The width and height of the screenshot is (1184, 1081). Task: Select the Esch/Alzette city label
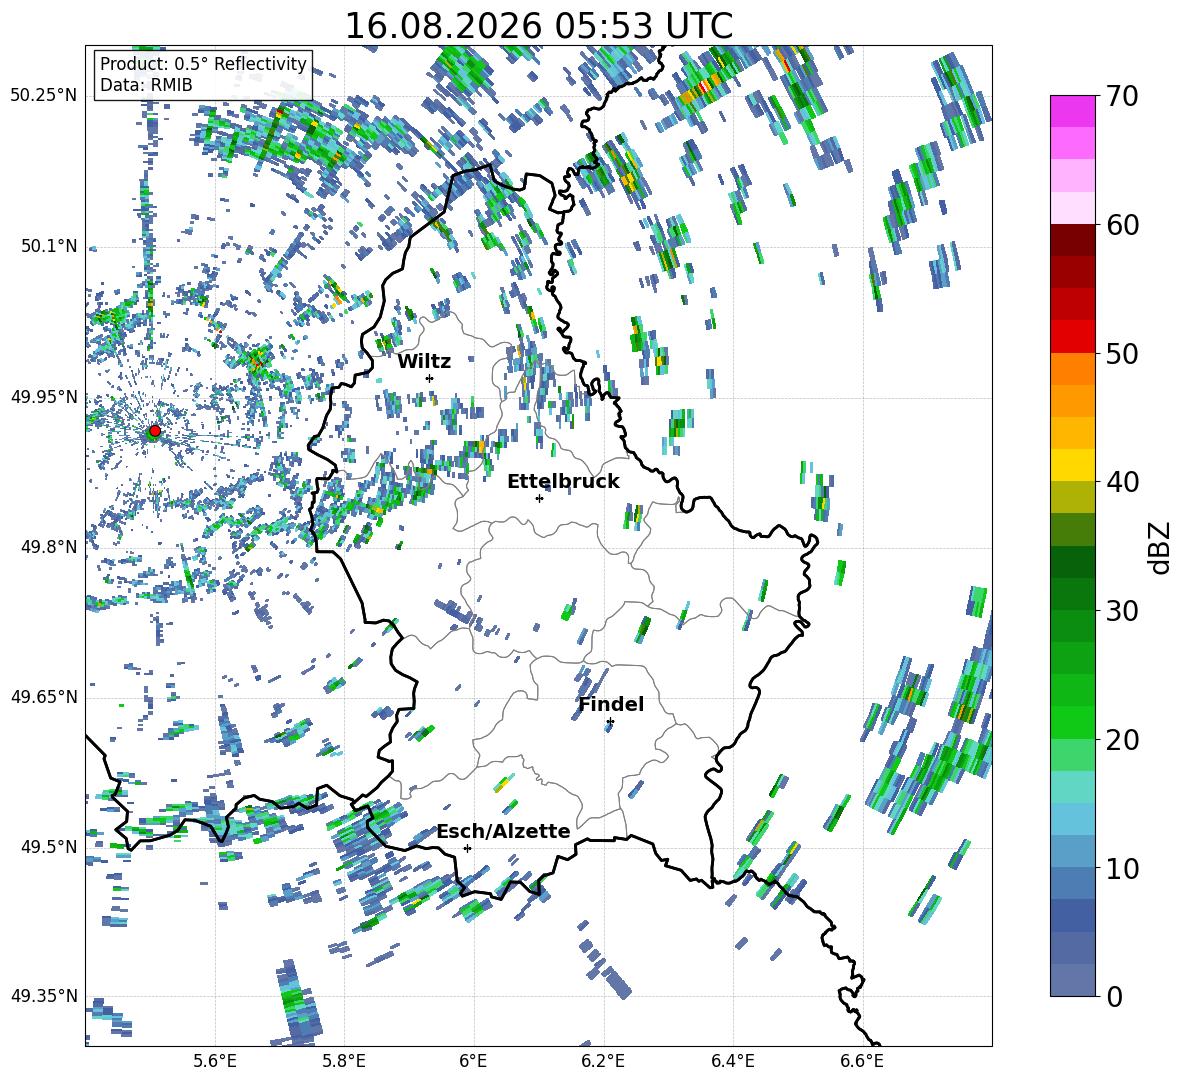(504, 831)
